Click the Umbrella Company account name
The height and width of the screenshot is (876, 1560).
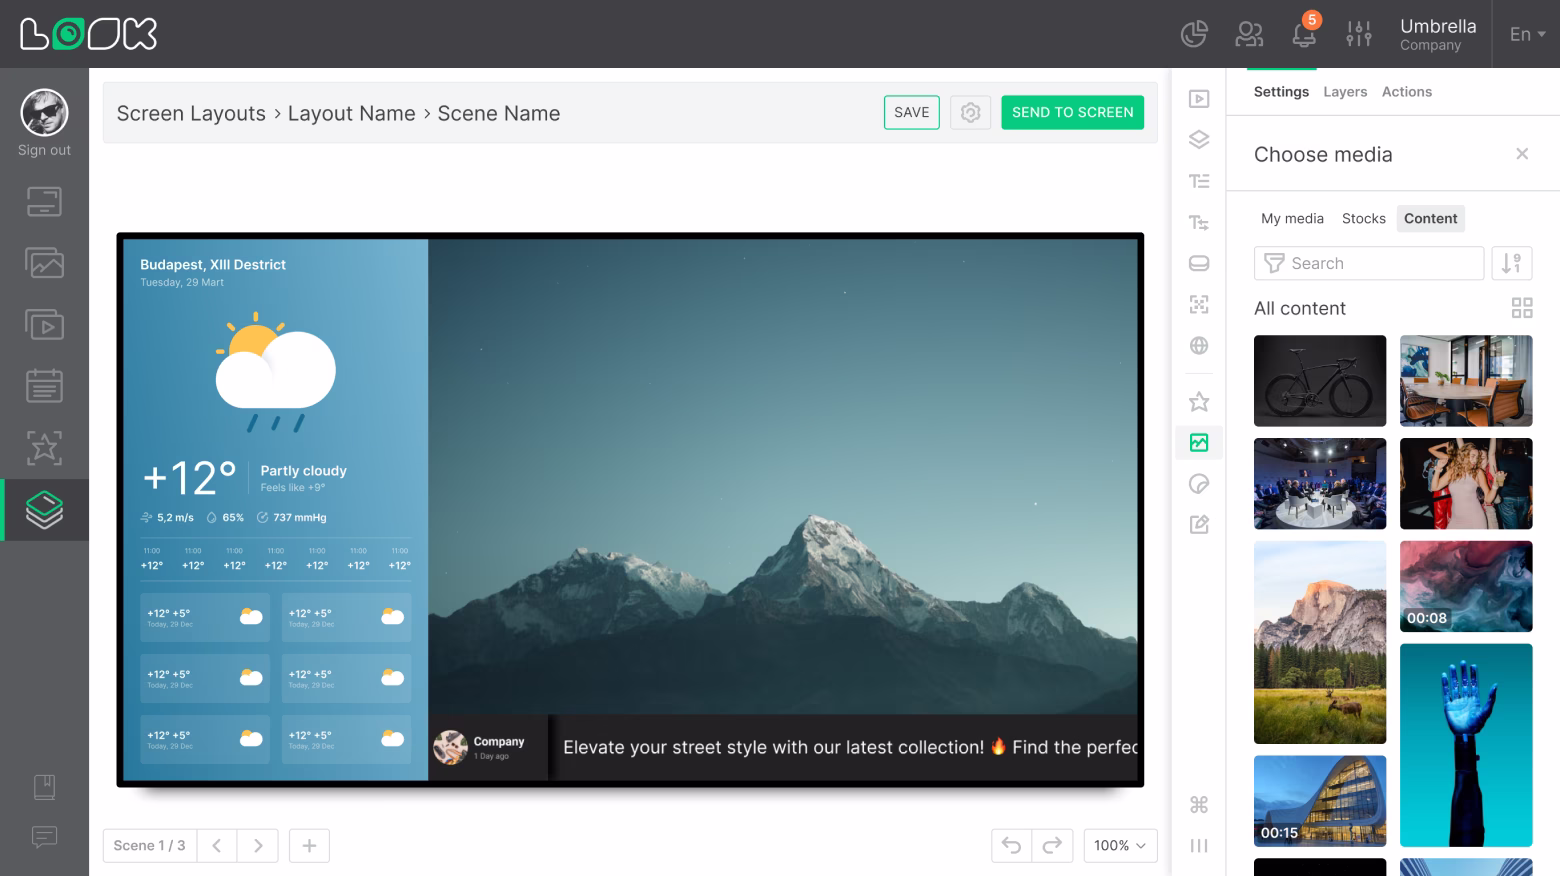1438,34
